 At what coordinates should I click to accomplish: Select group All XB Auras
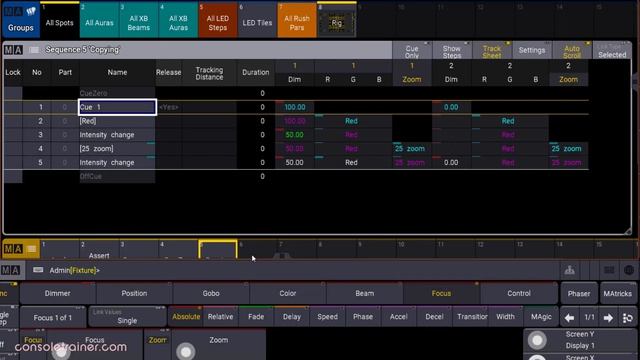tap(178, 20)
